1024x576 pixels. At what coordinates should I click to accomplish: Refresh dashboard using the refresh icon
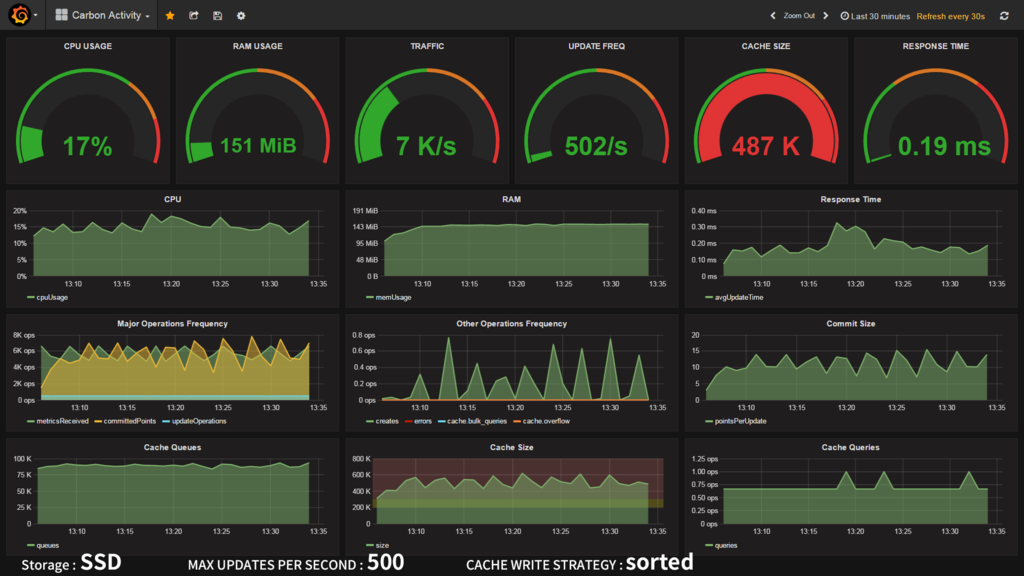(x=1004, y=16)
